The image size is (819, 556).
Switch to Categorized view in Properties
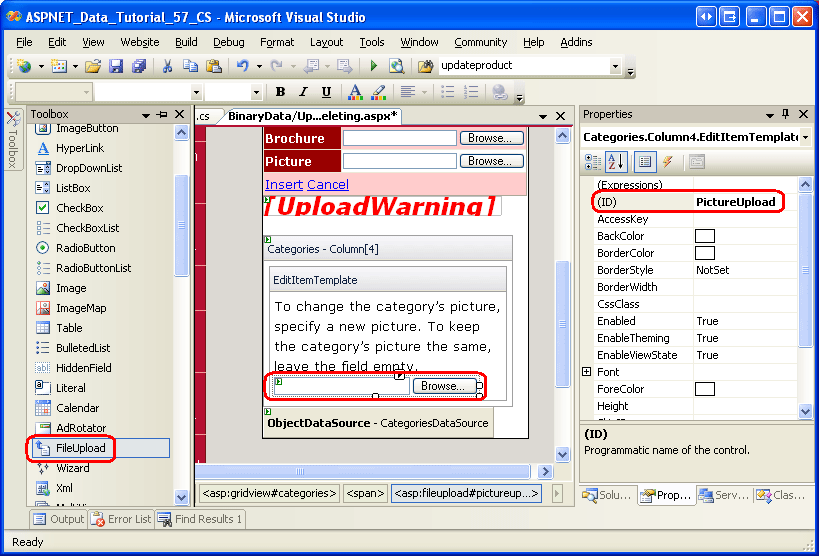[594, 162]
